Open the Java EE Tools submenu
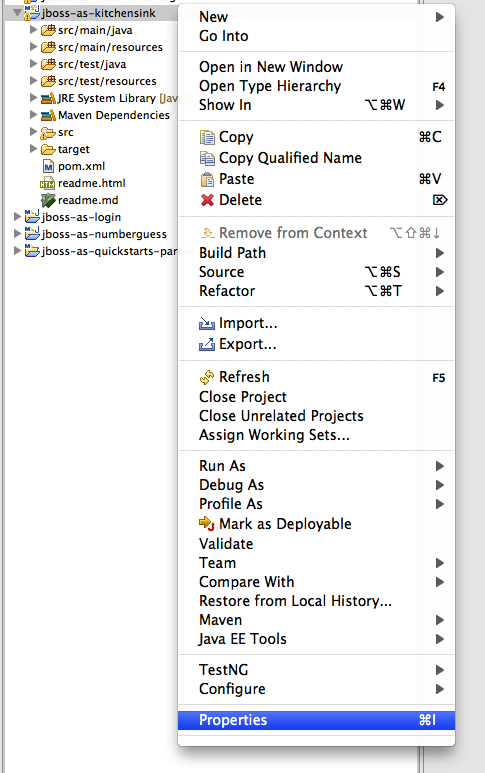Image resolution: width=485 pixels, height=773 pixels. pyautogui.click(x=316, y=639)
